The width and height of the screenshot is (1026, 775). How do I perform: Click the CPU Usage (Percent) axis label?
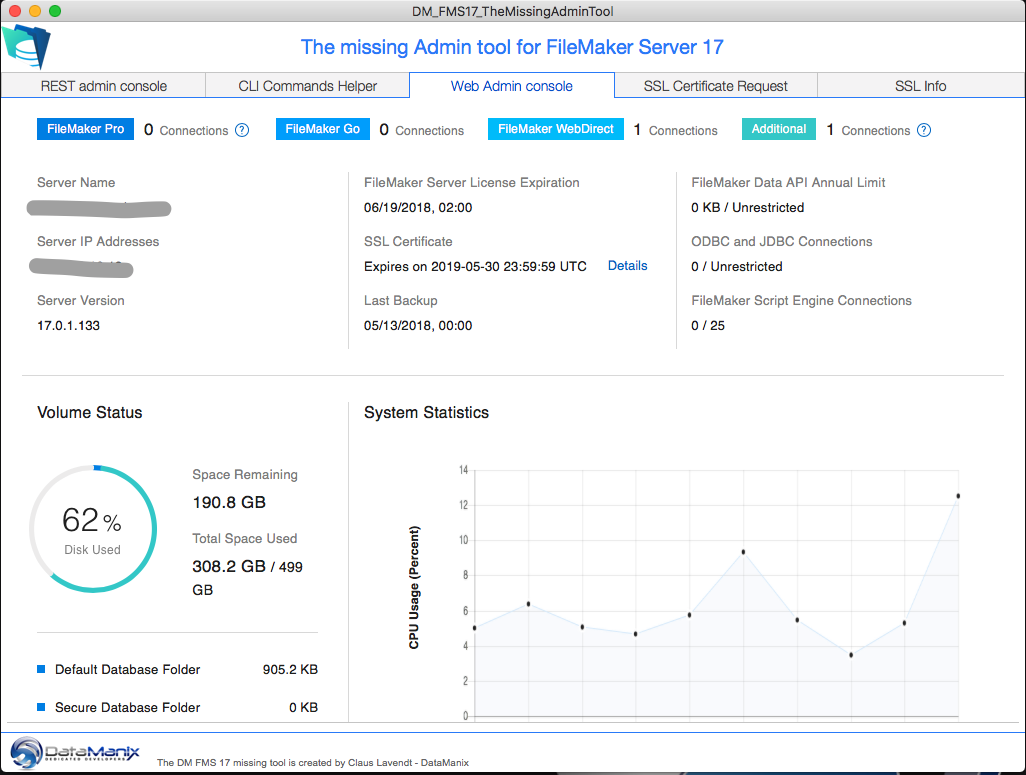click(414, 588)
